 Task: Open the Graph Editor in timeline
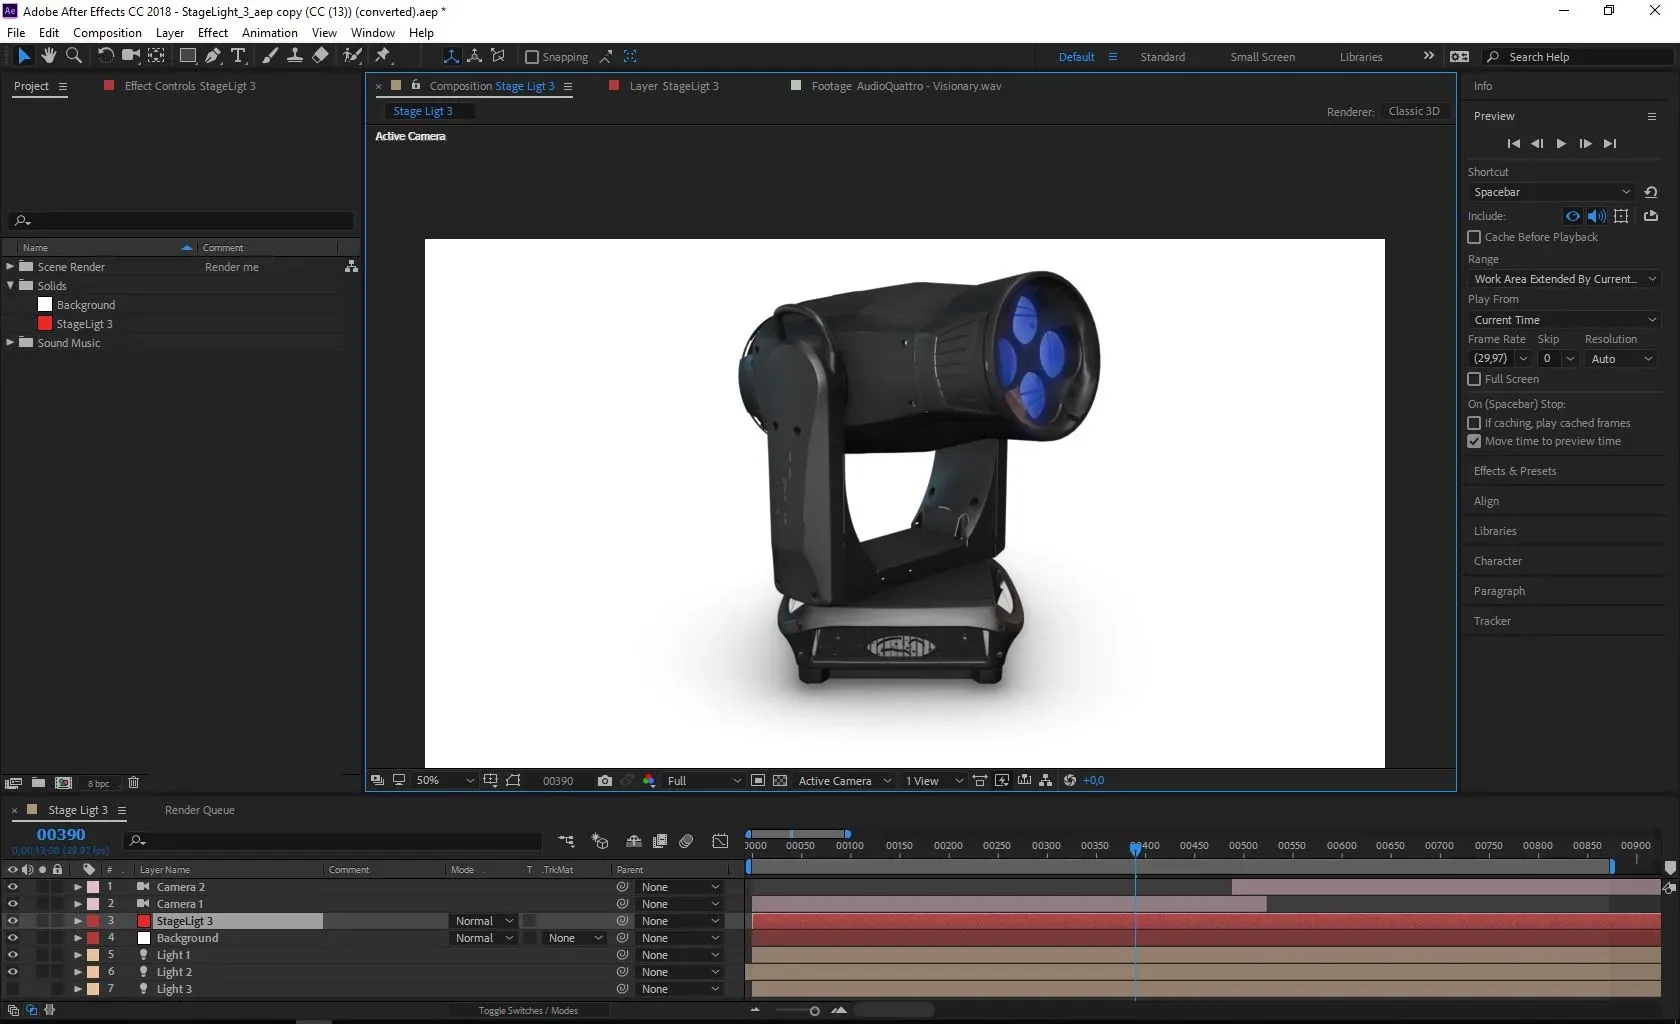[720, 842]
